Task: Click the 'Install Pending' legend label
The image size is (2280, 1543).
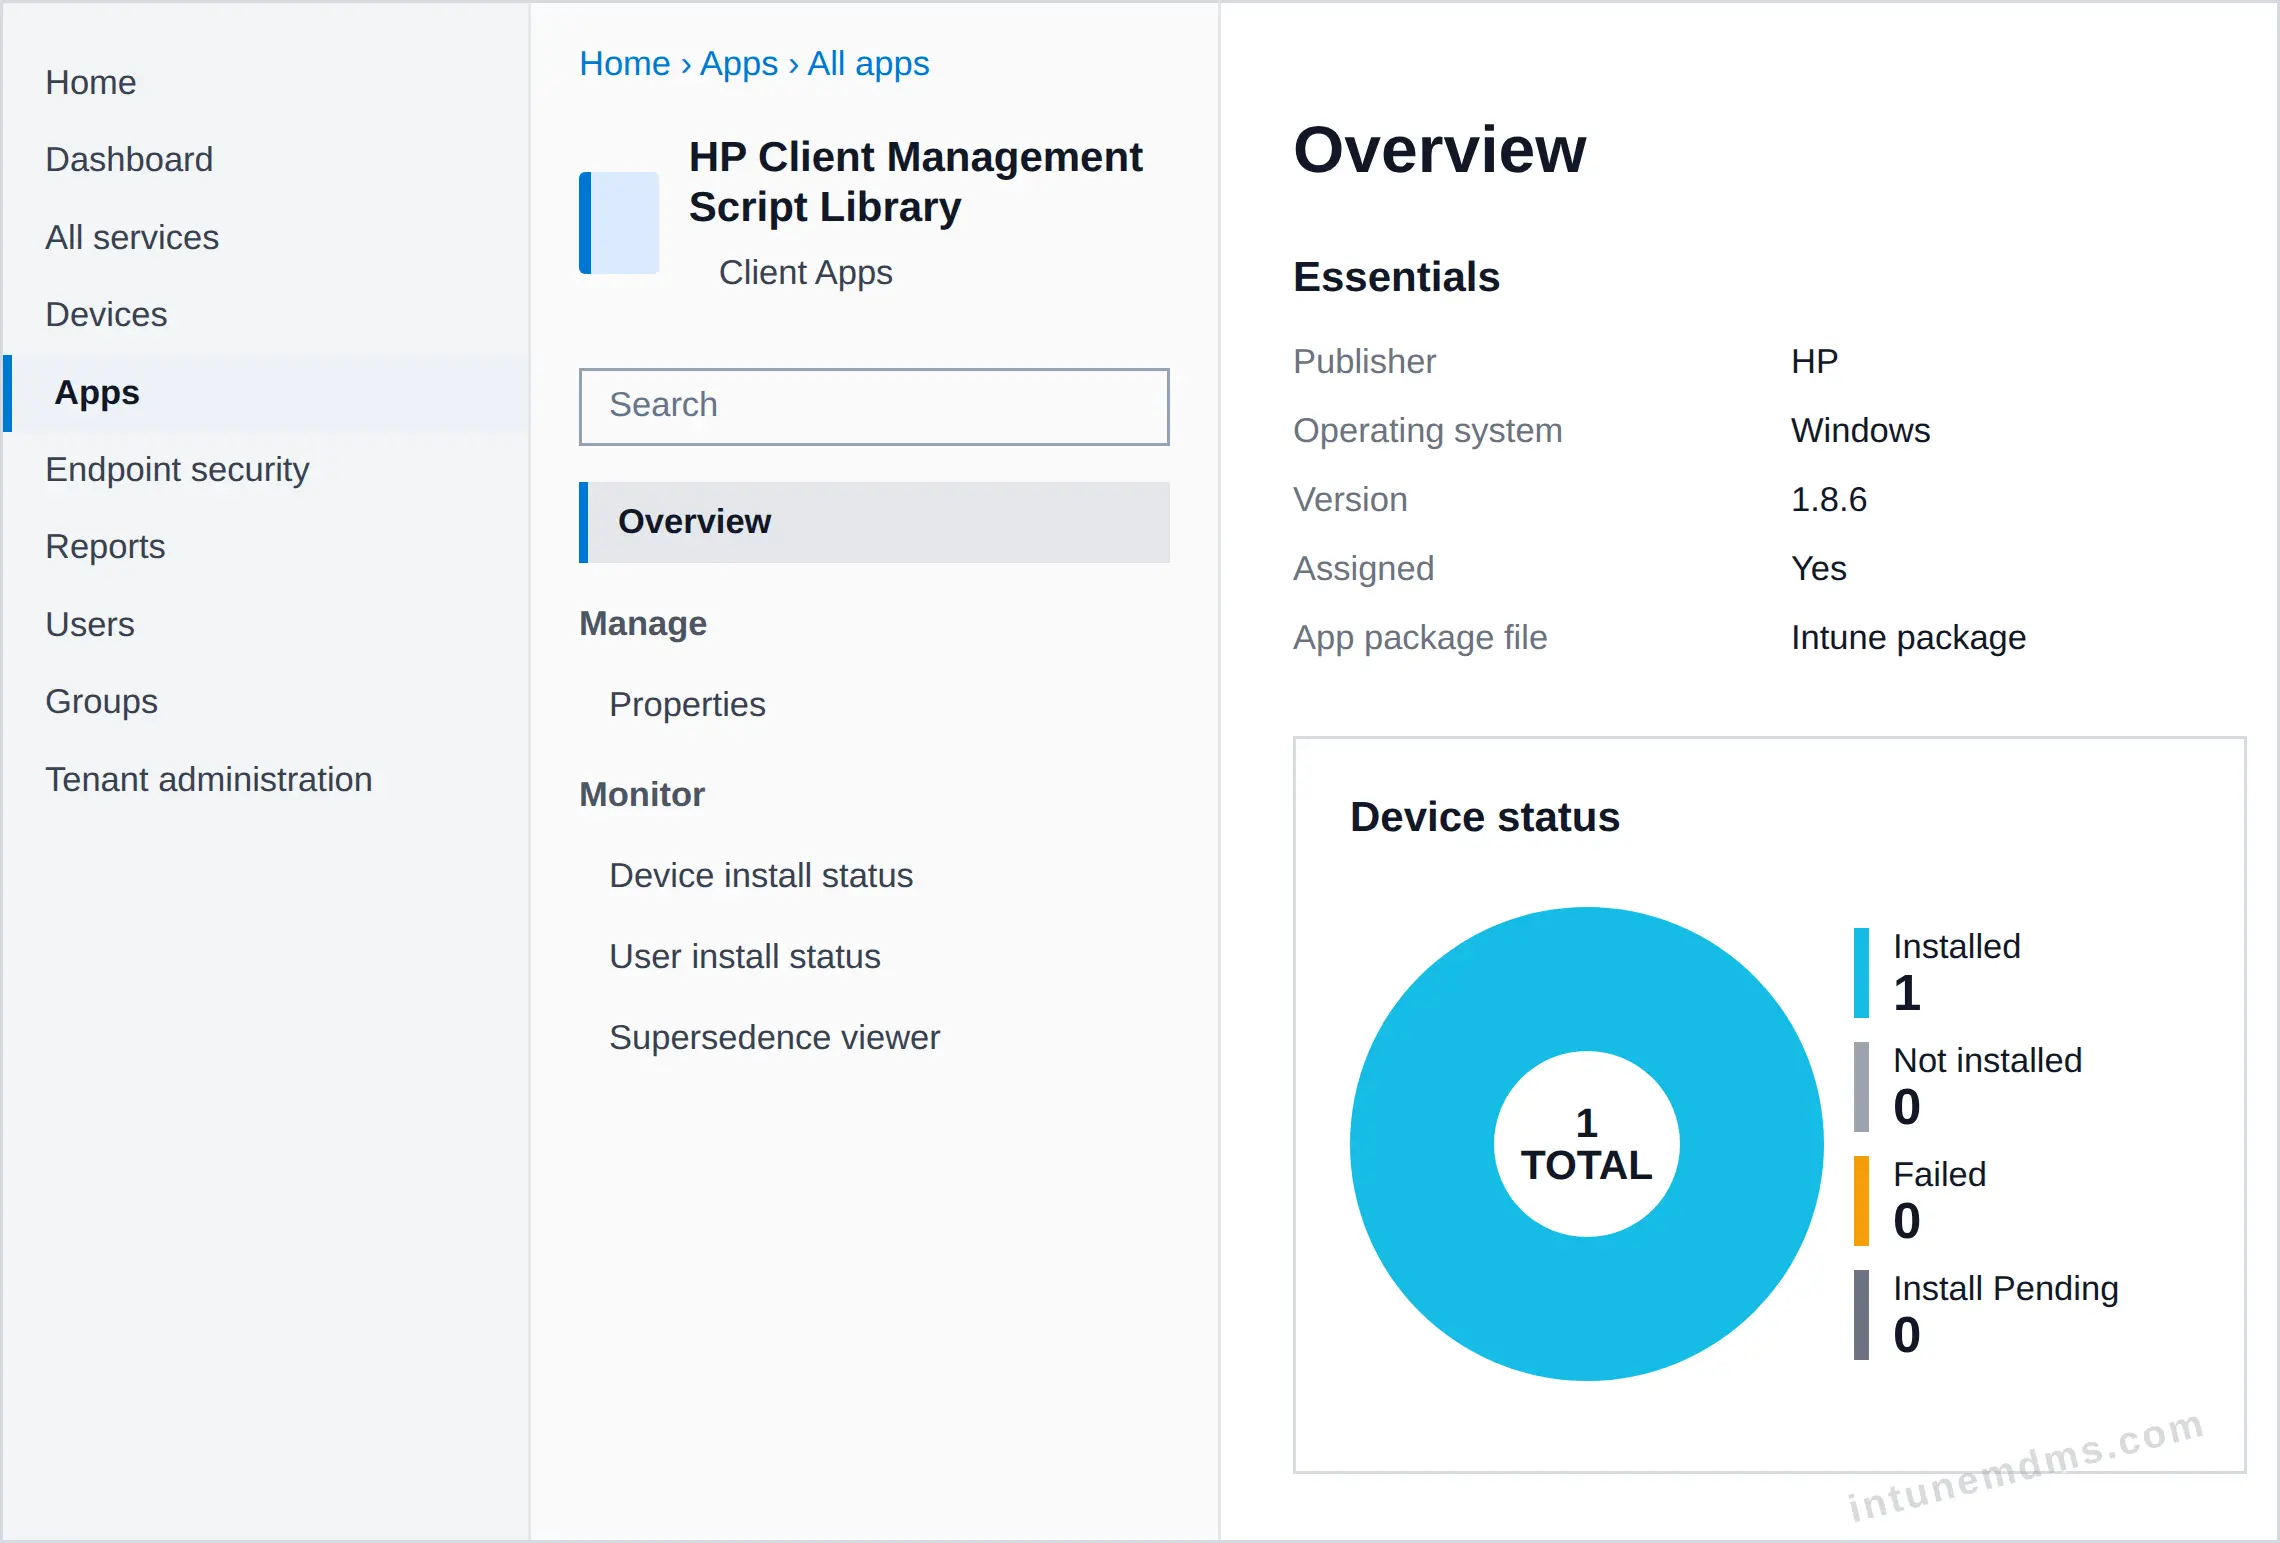Action: [x=2006, y=1288]
